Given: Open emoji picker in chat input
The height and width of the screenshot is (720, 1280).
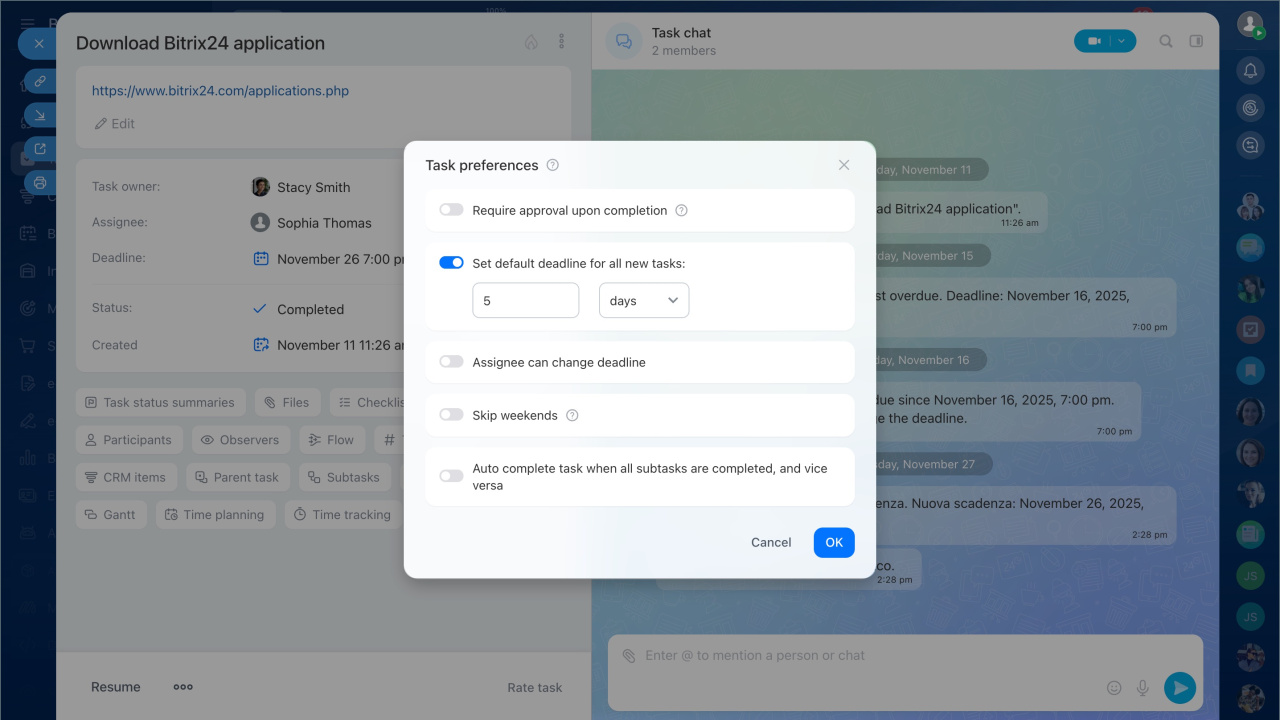Looking at the screenshot, I should (1114, 687).
